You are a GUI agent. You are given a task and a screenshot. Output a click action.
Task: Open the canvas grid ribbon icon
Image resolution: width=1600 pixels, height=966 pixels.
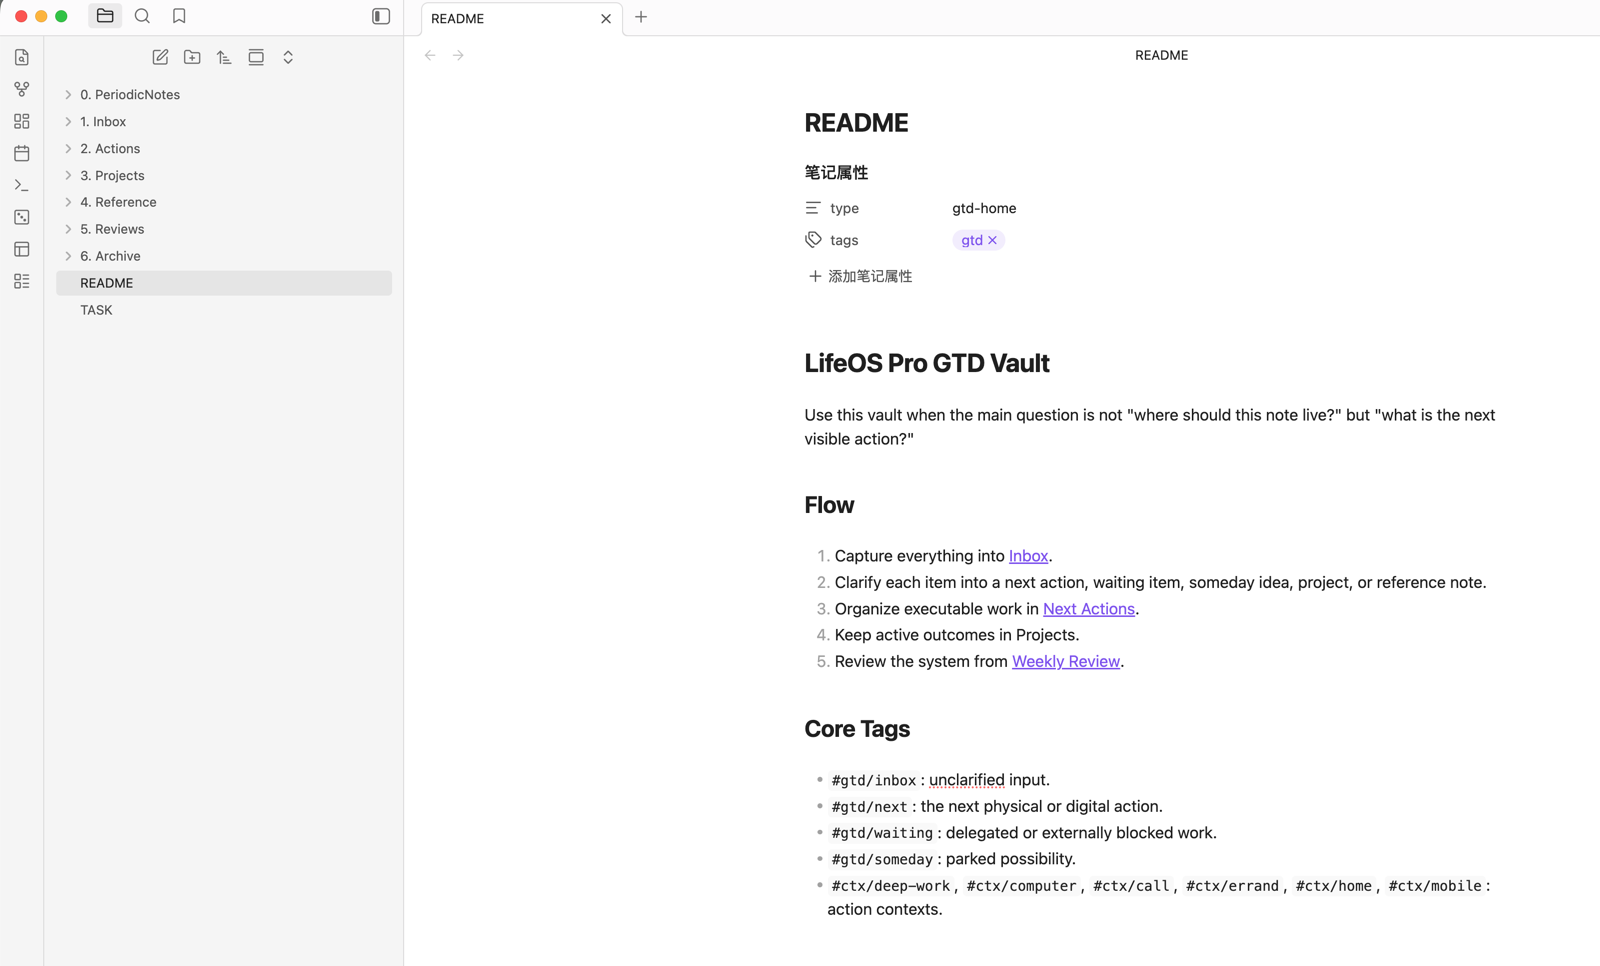tap(22, 121)
